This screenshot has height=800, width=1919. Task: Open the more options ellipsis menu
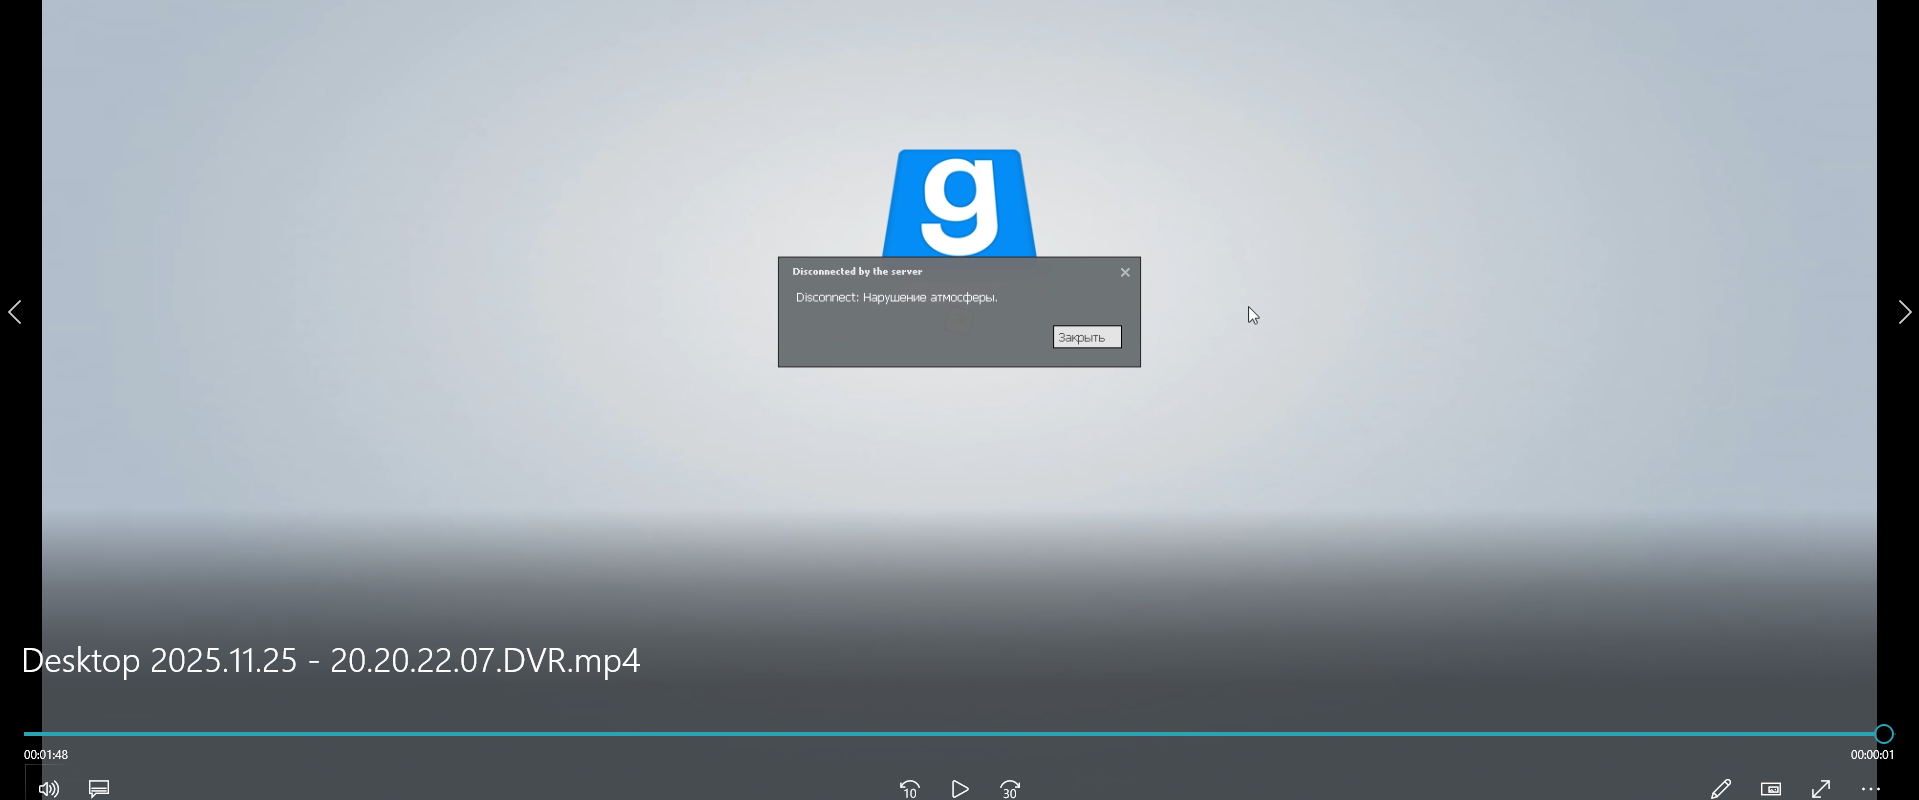pyautogui.click(x=1871, y=789)
